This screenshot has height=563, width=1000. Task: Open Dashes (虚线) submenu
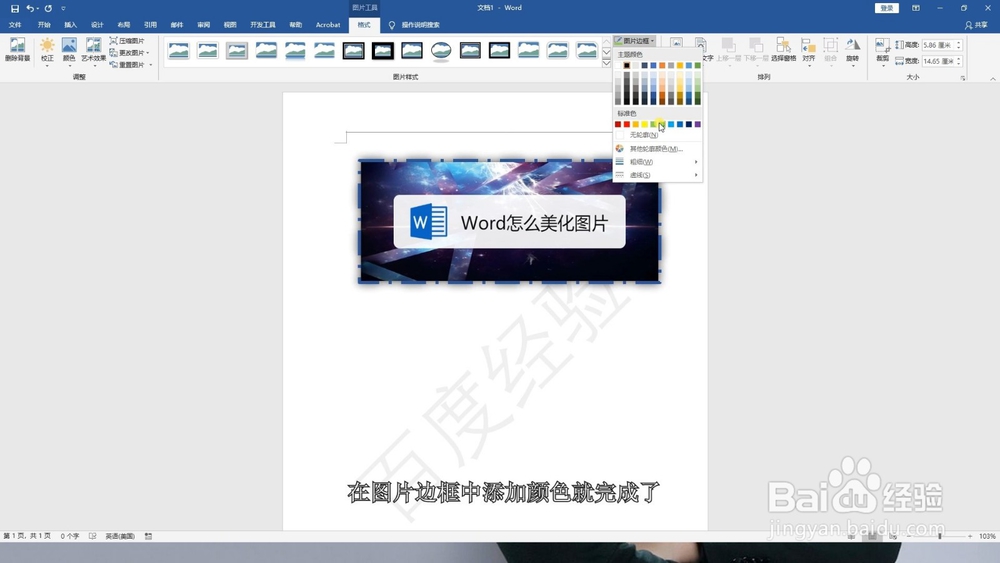657,175
